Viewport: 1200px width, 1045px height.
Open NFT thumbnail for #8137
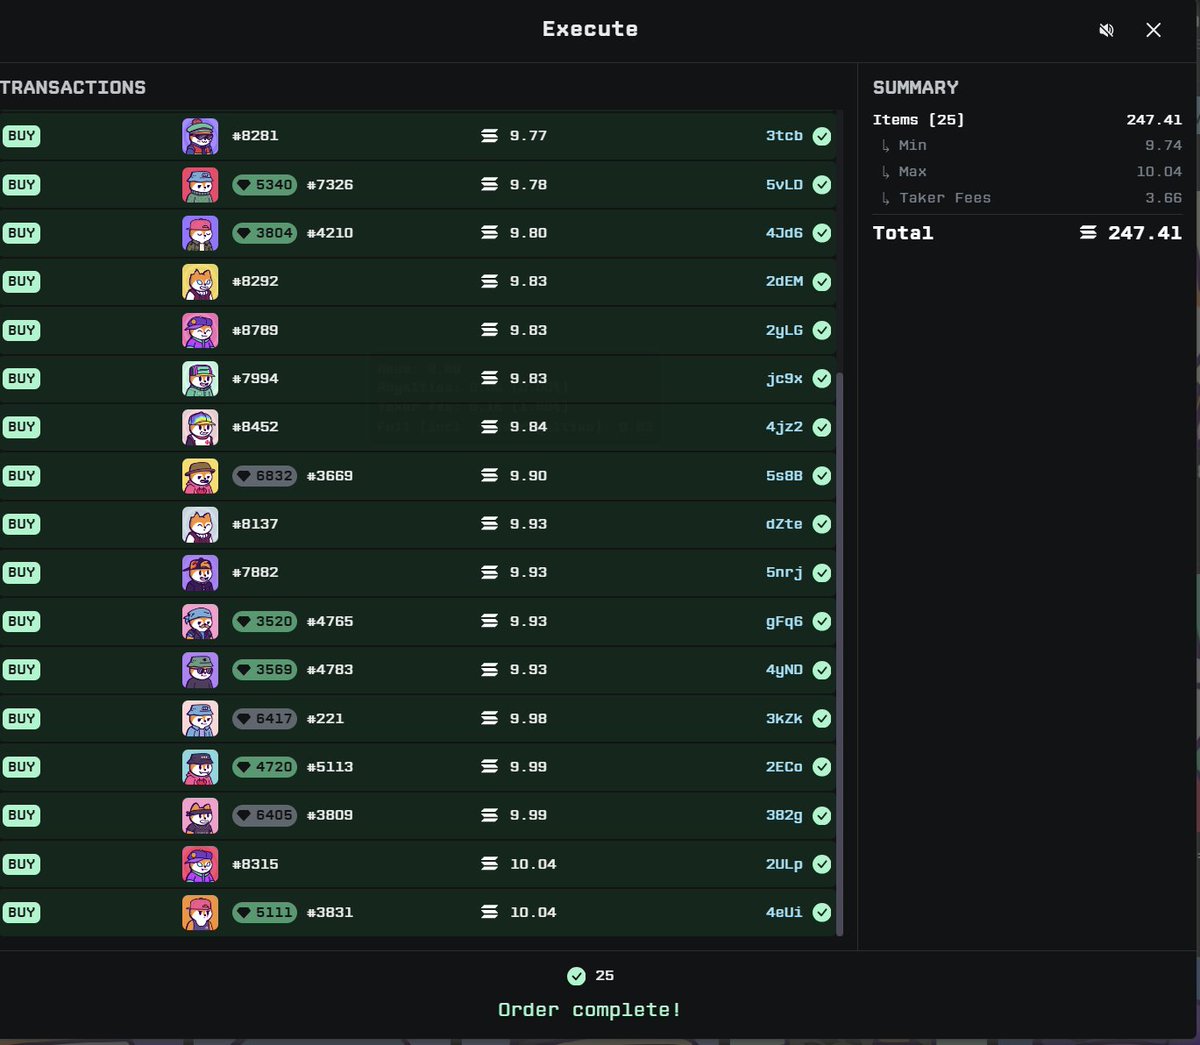(x=200, y=524)
